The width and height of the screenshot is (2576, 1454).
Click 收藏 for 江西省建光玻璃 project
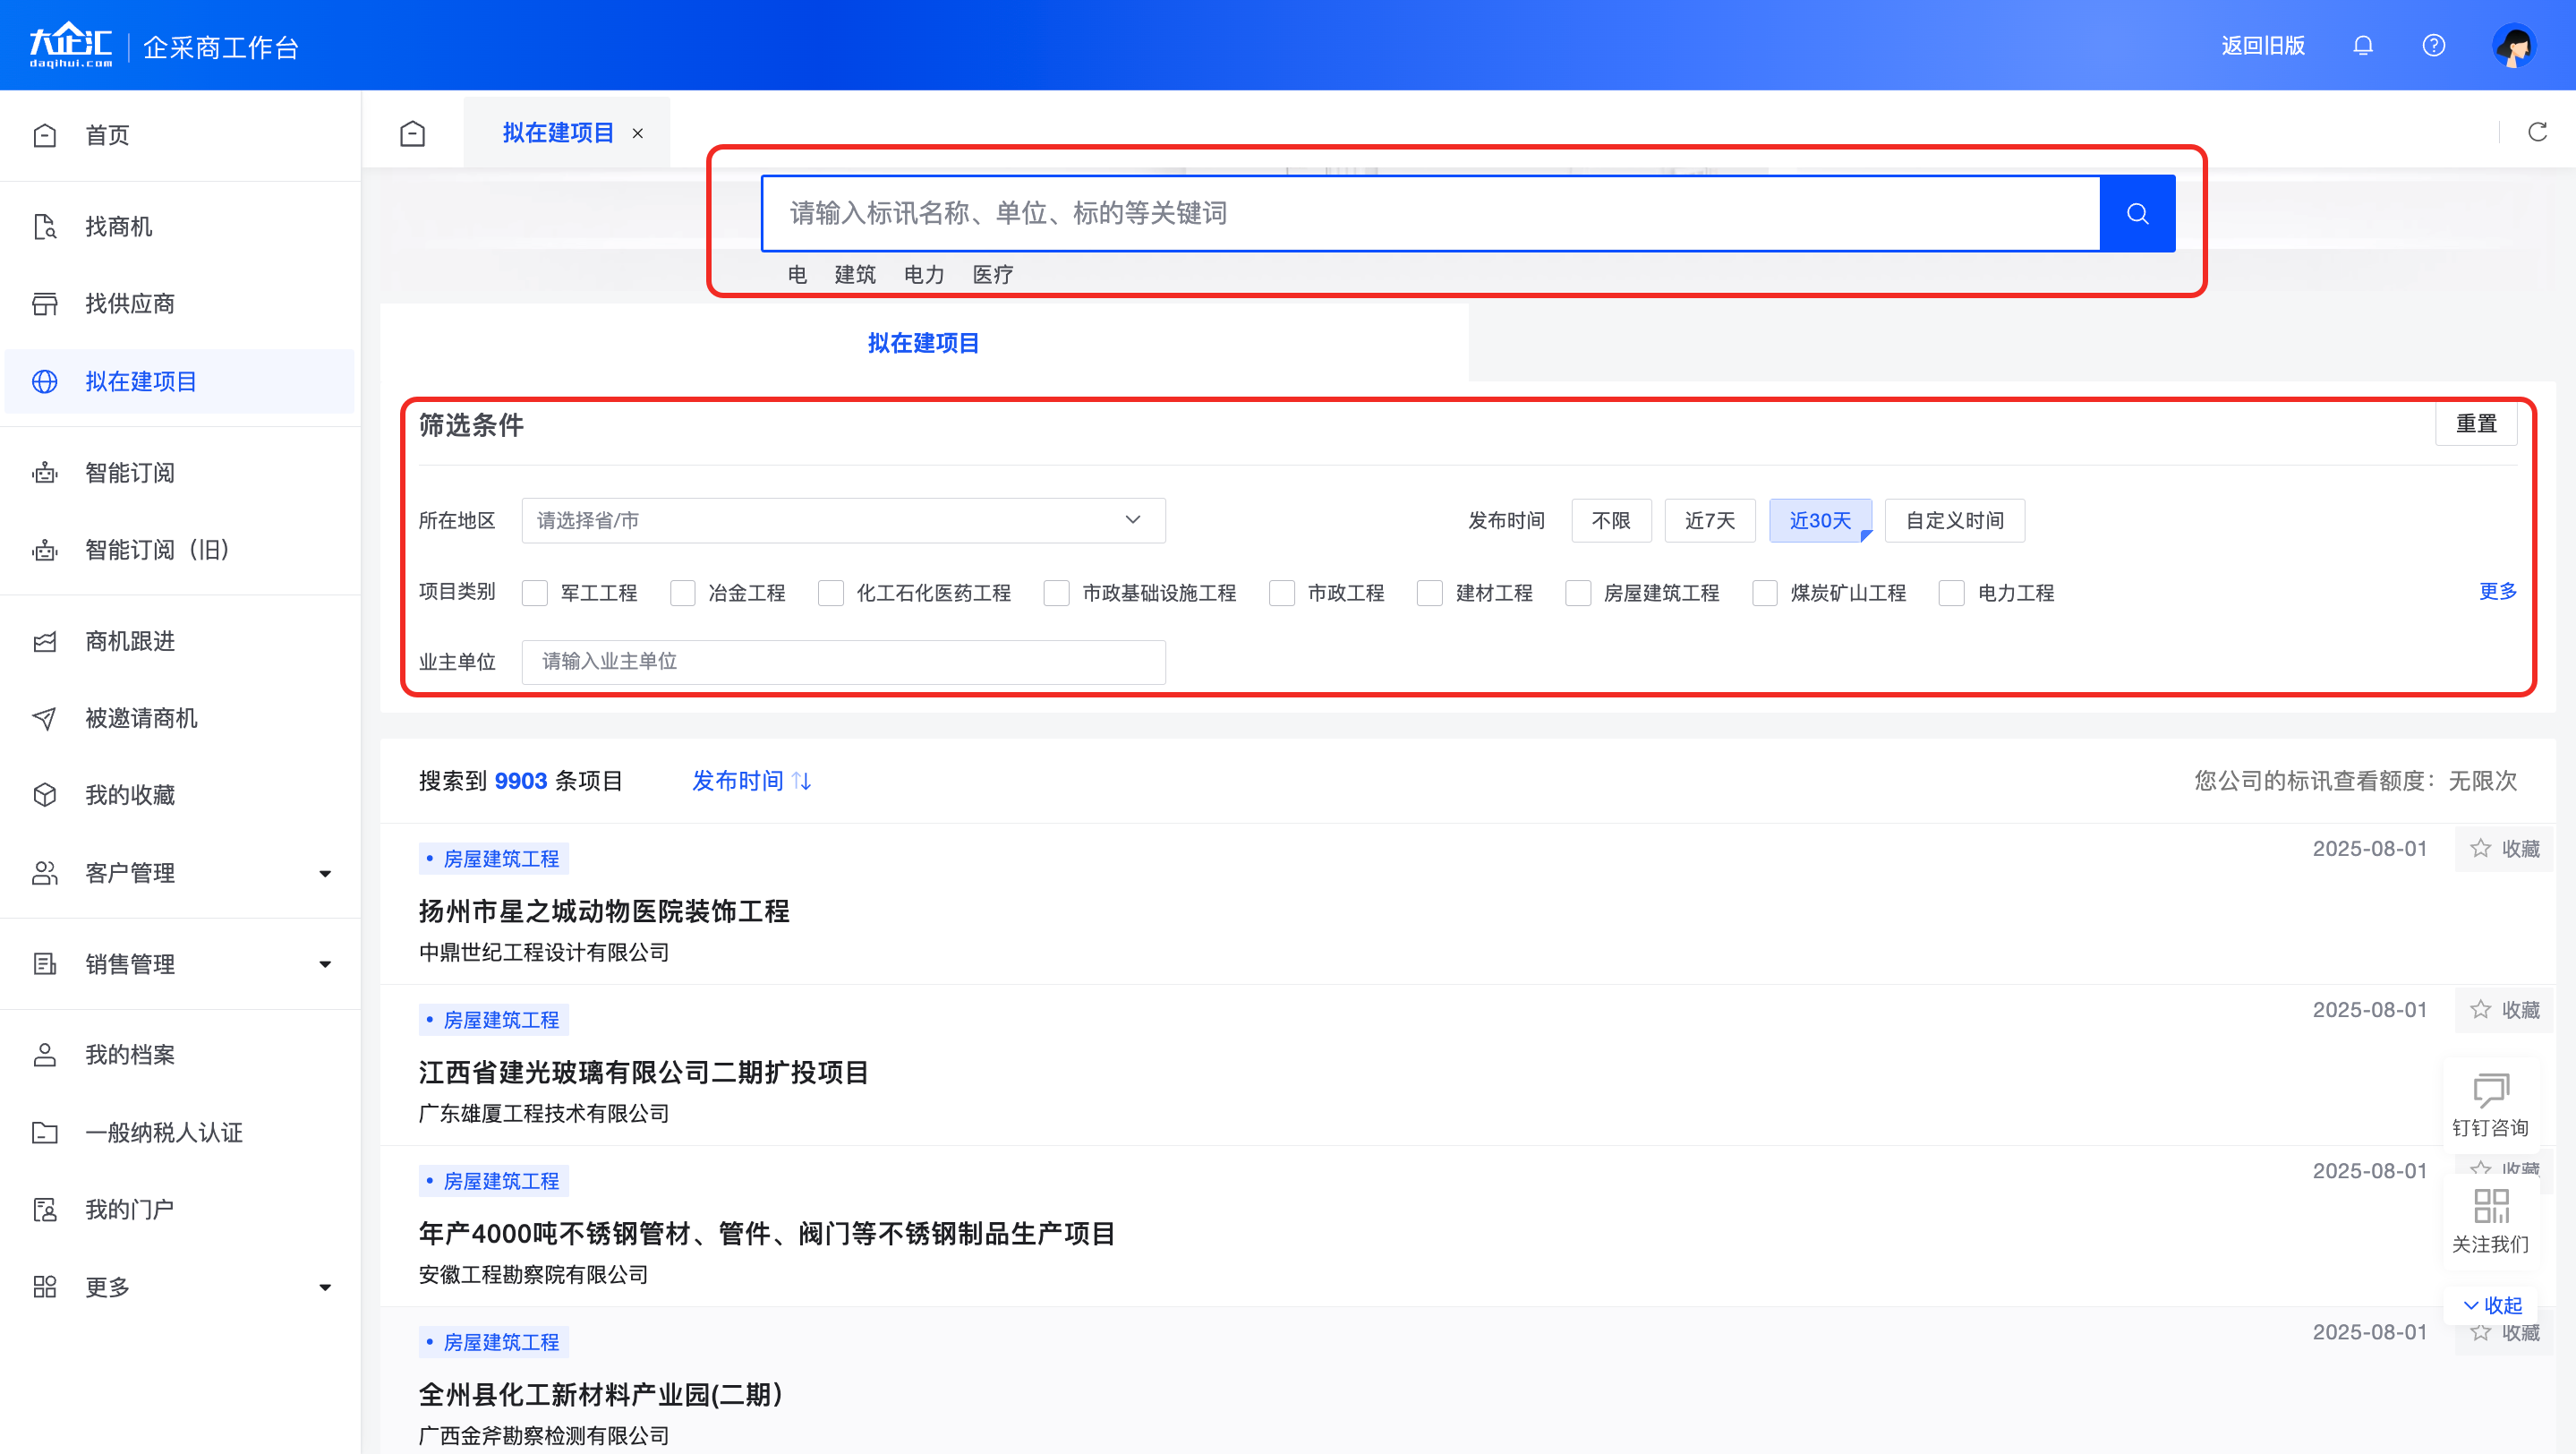pos(2505,1010)
